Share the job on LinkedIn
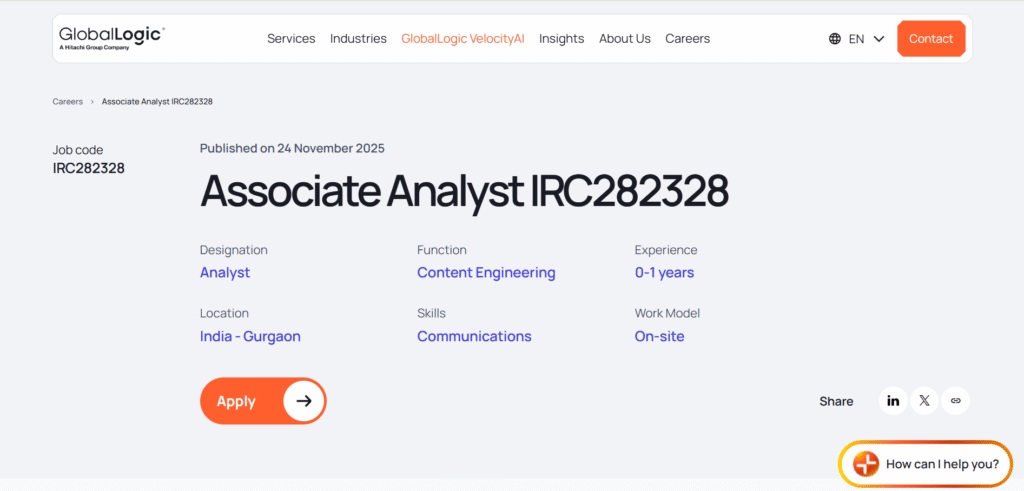The height and width of the screenshot is (491, 1024). click(x=893, y=401)
